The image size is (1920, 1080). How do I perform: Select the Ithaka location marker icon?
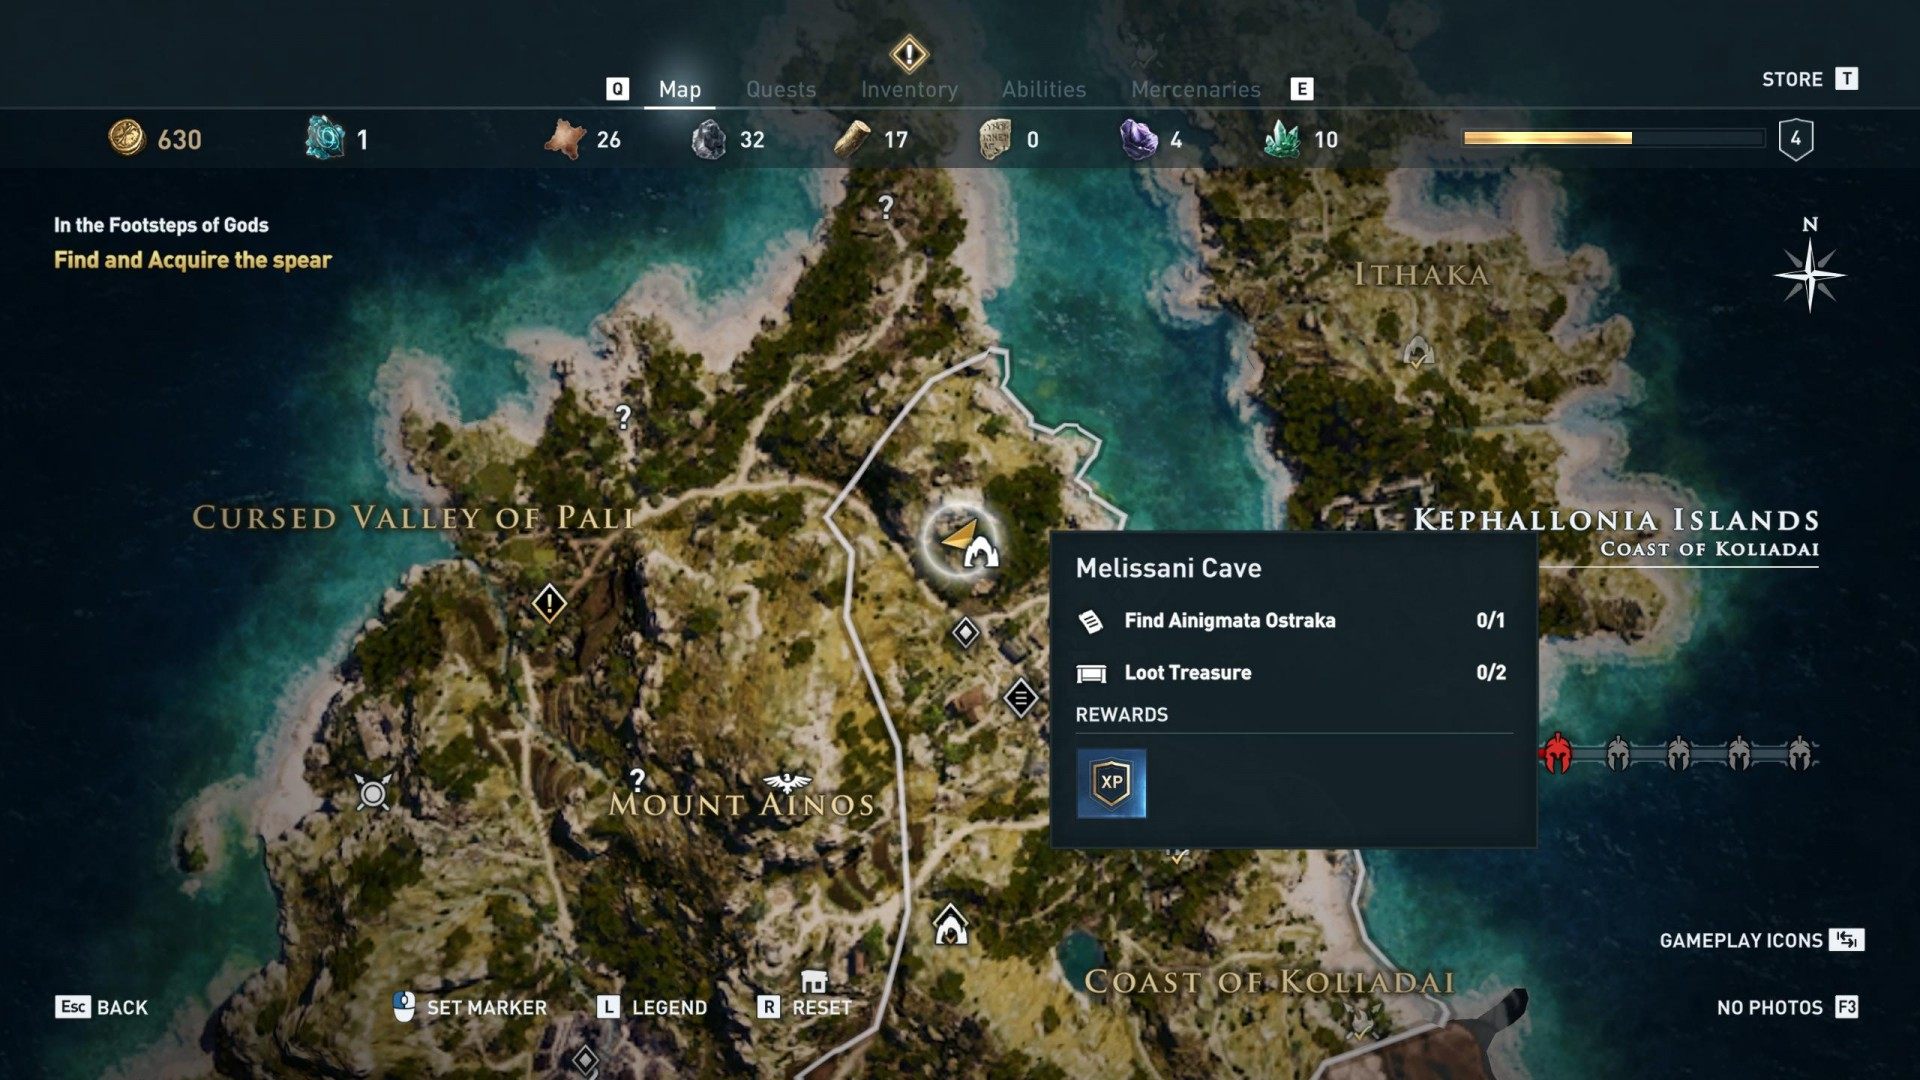tap(1418, 351)
